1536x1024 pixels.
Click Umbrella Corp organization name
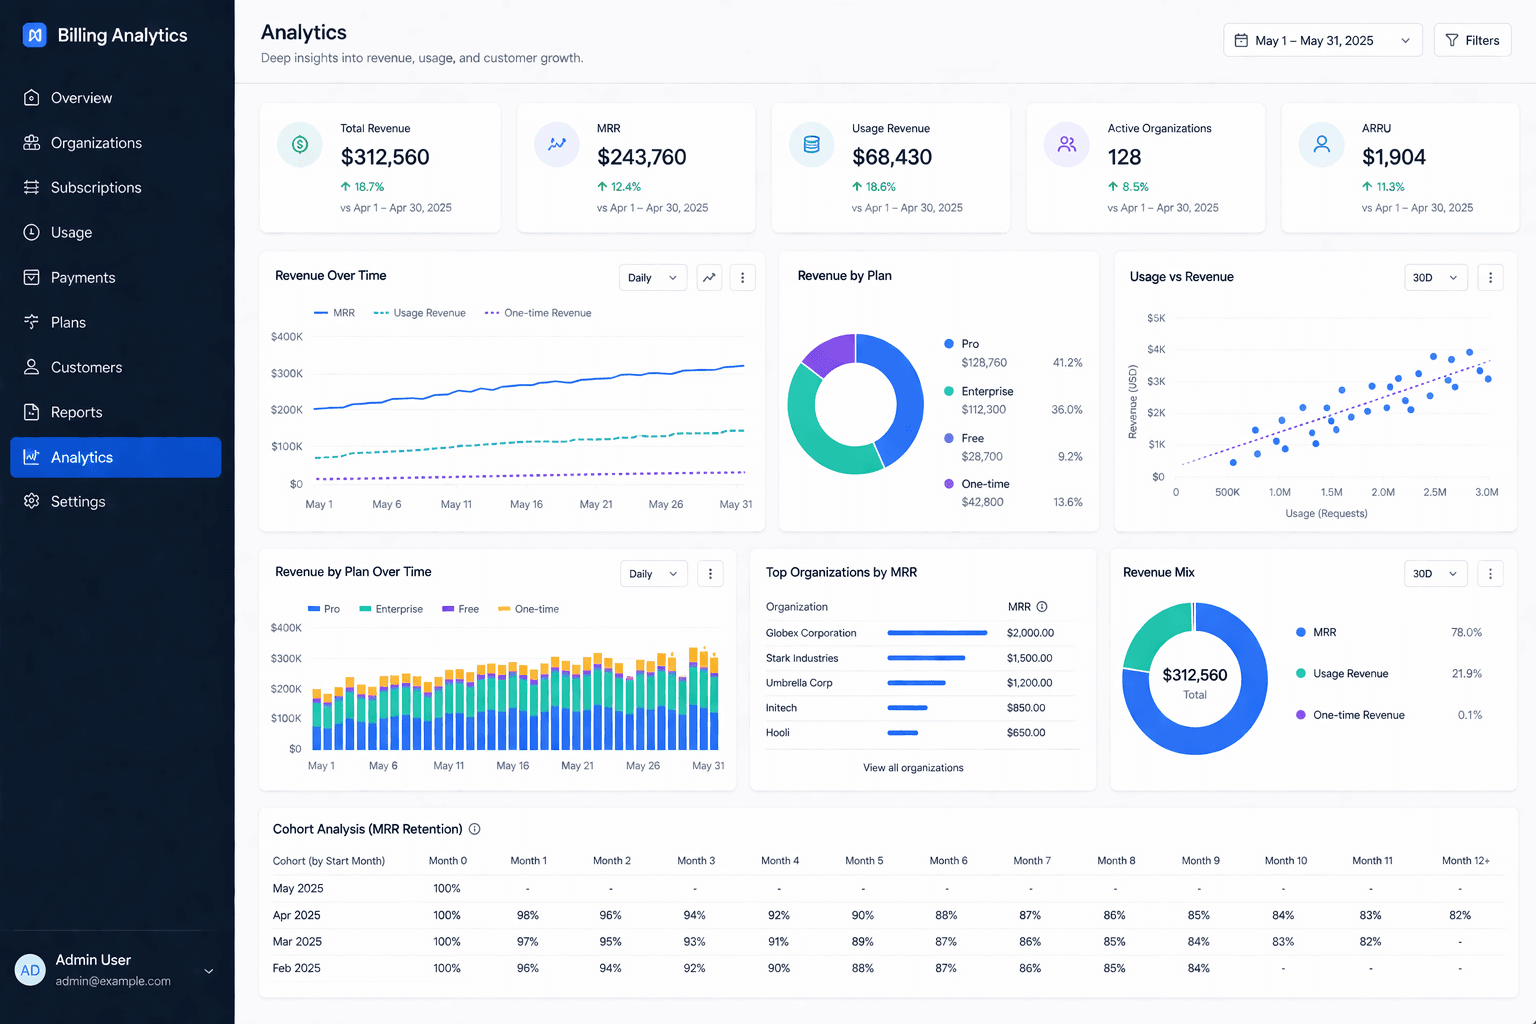(799, 683)
